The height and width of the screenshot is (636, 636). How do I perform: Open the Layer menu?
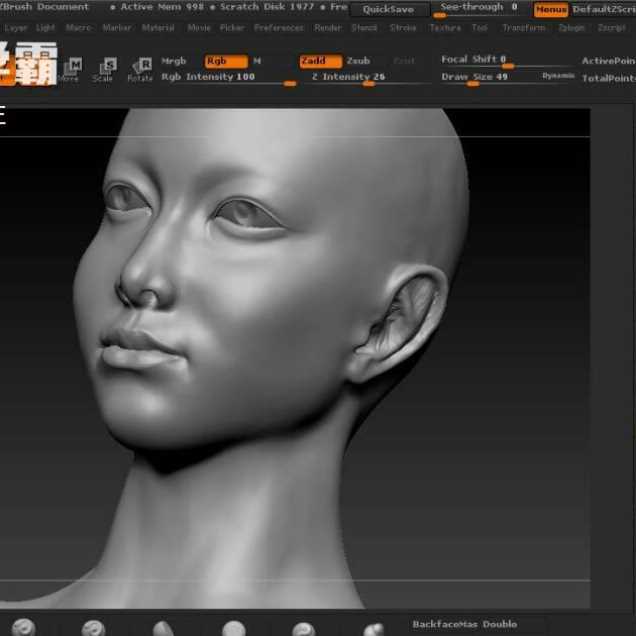point(16,28)
